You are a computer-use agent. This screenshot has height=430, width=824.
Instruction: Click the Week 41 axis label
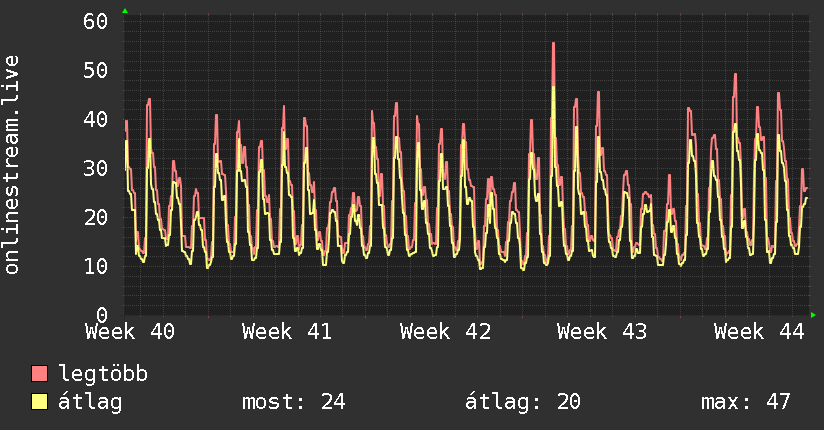click(x=287, y=332)
